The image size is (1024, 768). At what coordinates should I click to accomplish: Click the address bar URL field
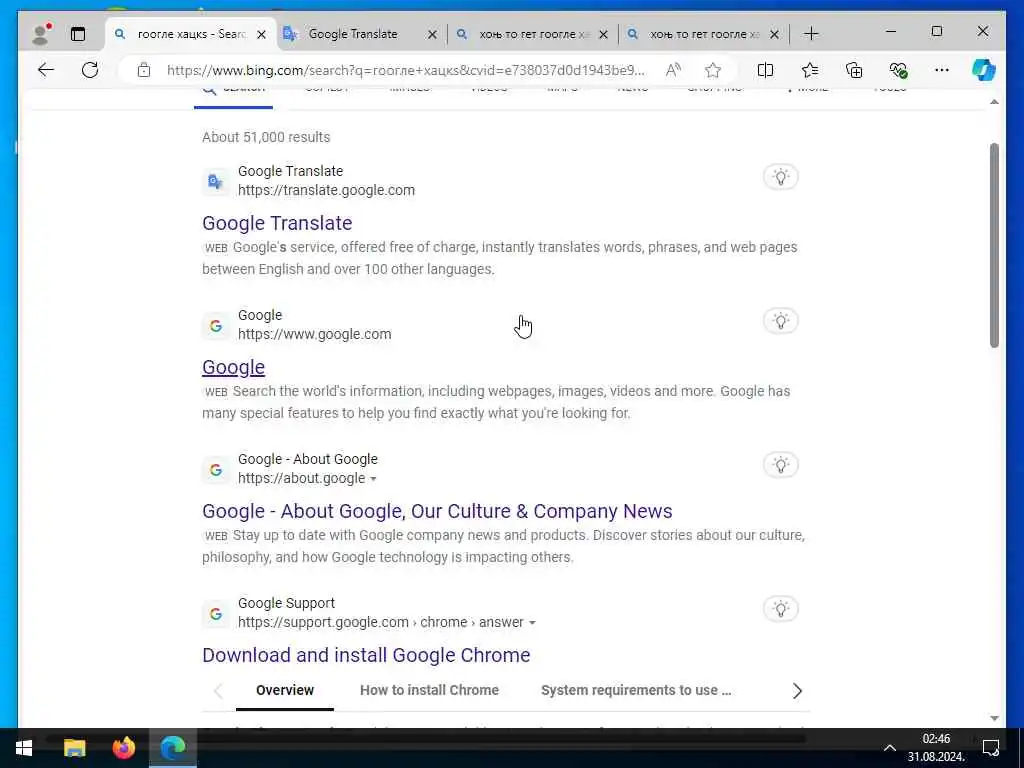(x=405, y=70)
